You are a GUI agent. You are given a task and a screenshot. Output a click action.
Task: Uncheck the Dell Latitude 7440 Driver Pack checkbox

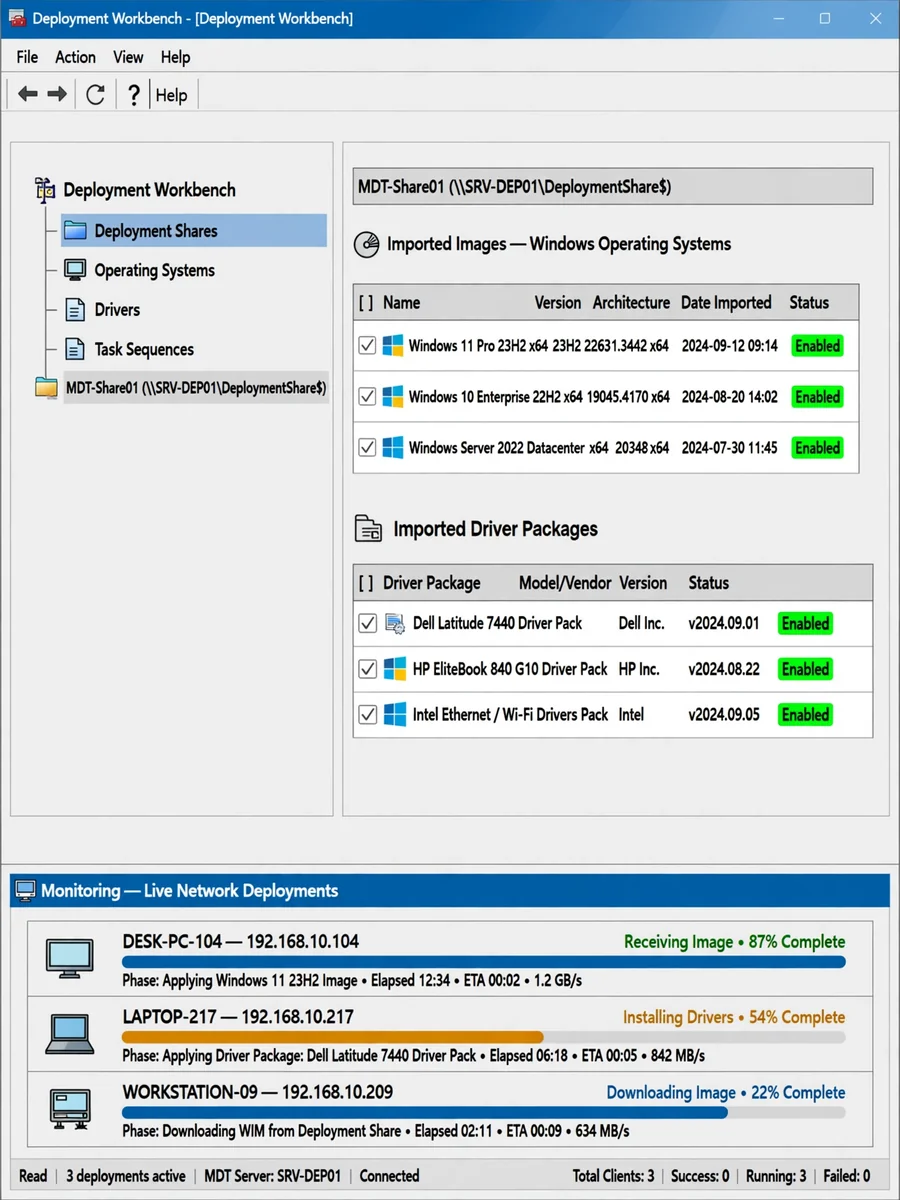click(367, 623)
